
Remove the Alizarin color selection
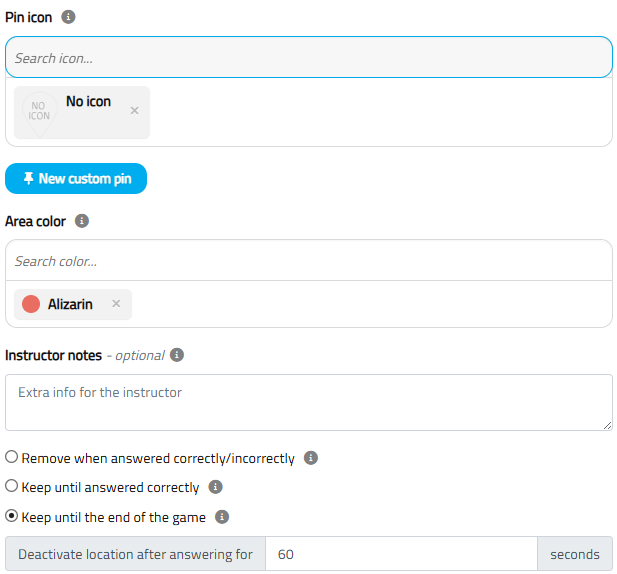[x=116, y=303]
